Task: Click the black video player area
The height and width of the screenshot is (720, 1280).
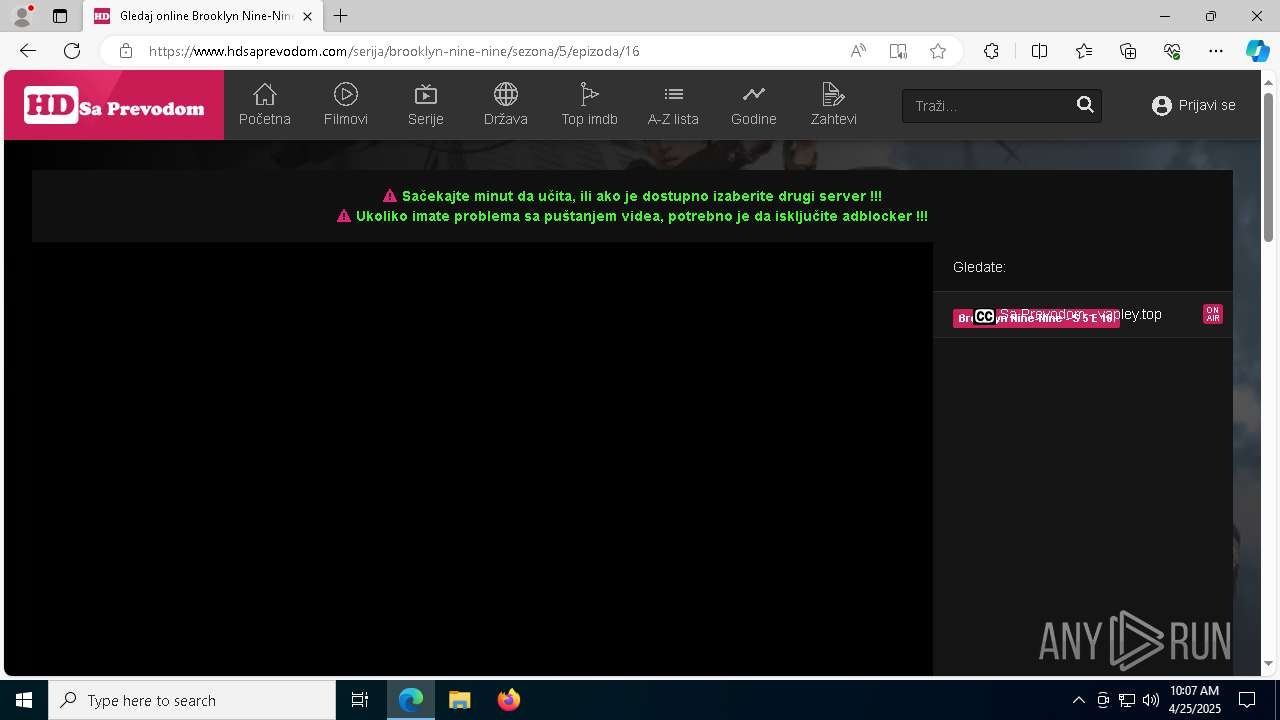Action: coord(482,458)
